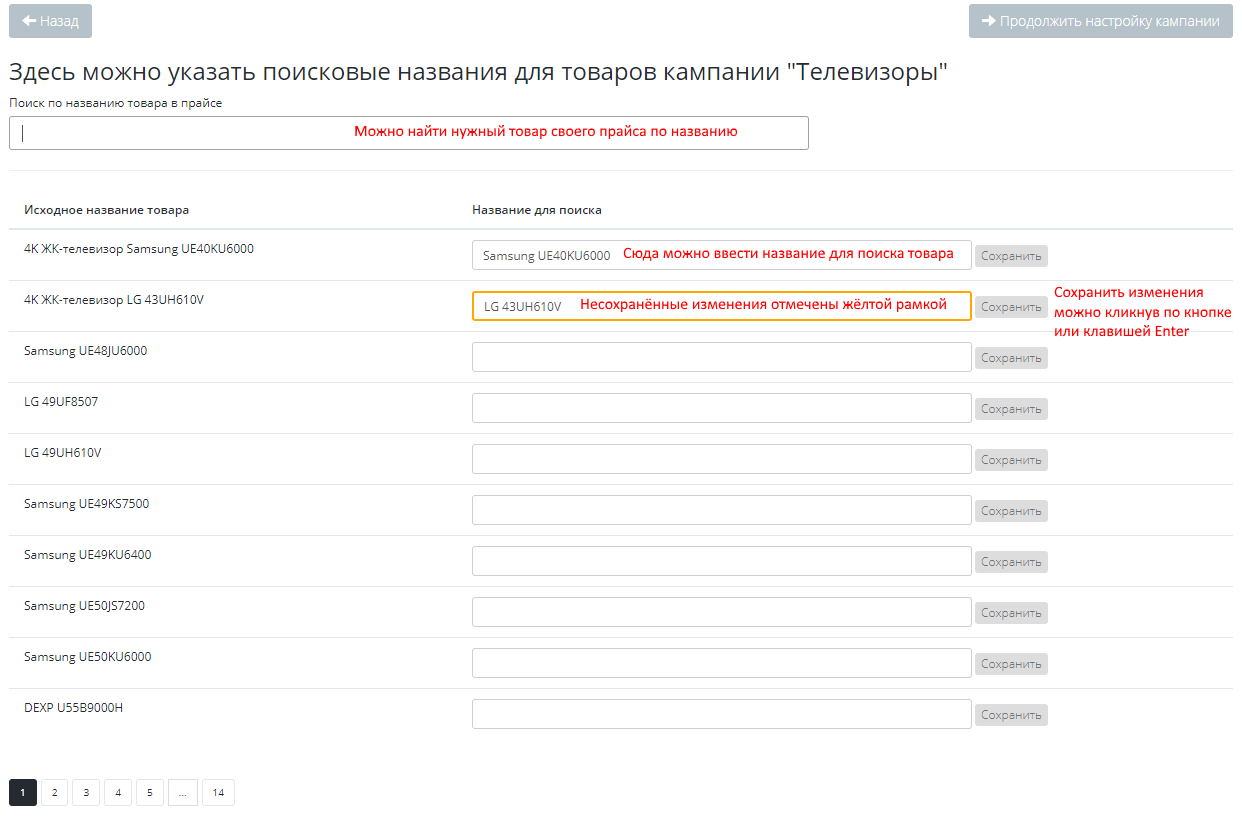Screen dimensions: 1242x826
Task: Click product name 4K ЖК-телевизор Samsung UE40KU6000
Action: 139,249
